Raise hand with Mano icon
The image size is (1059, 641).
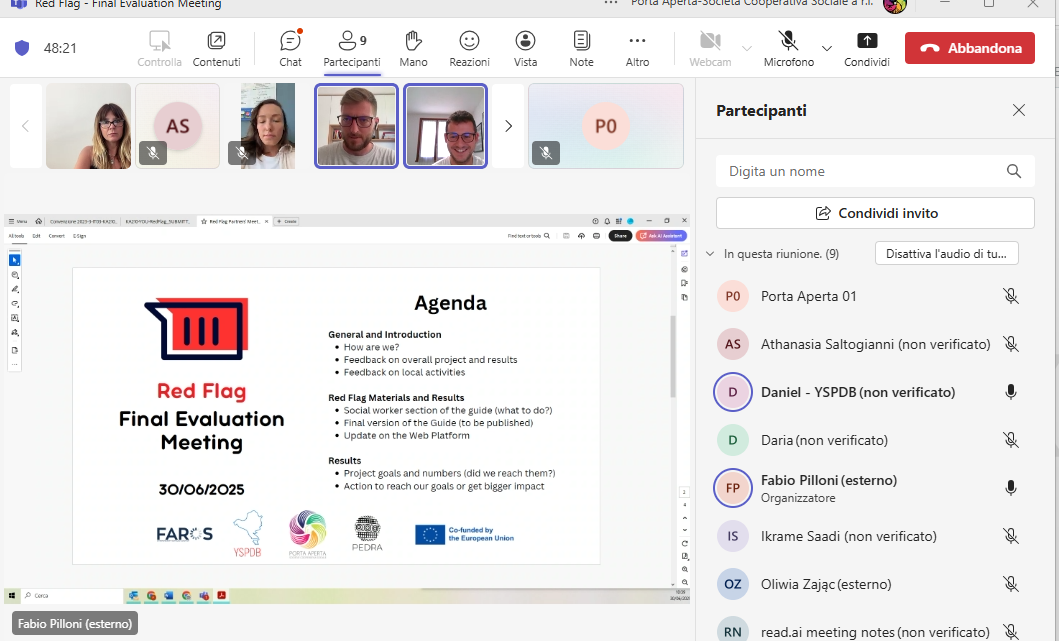(x=413, y=48)
